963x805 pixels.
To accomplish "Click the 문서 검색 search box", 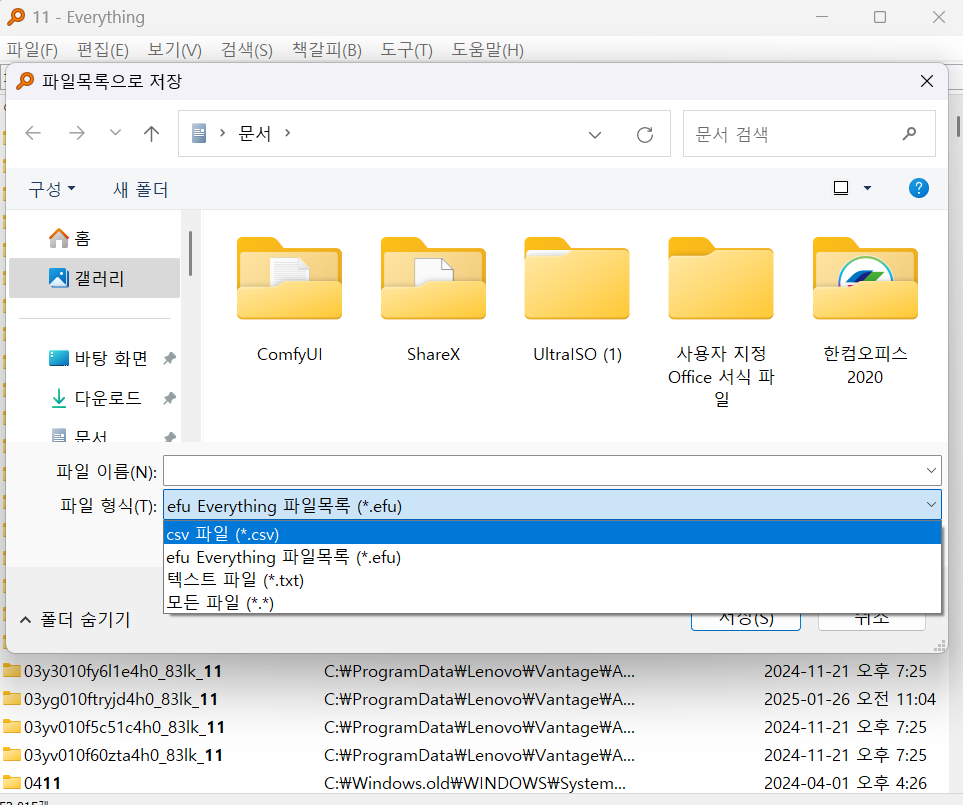I will pos(809,134).
